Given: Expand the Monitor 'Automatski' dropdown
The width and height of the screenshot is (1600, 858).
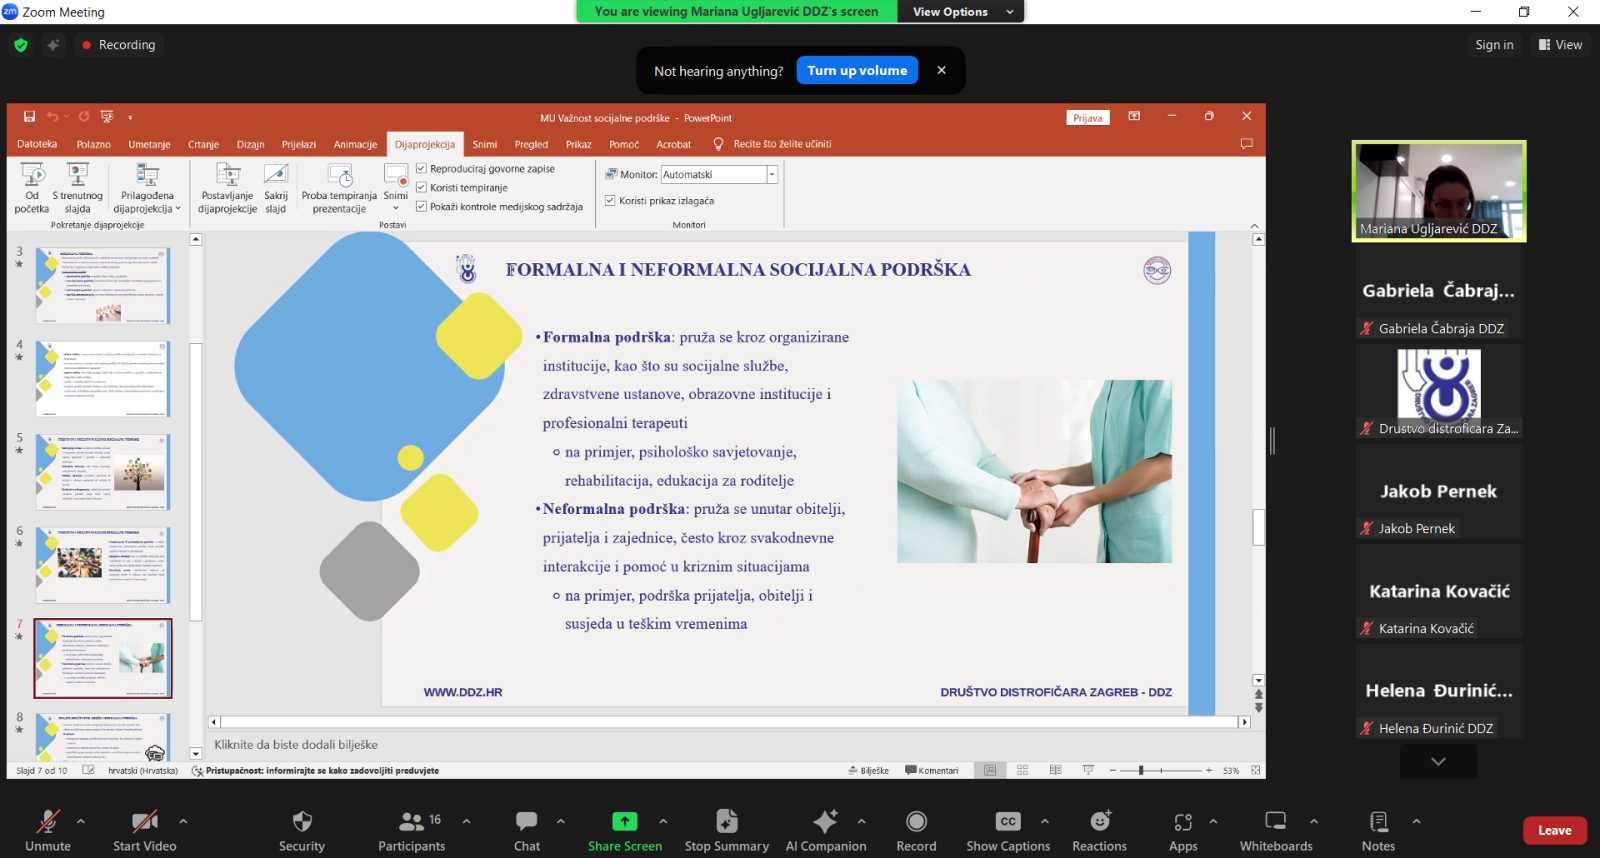Looking at the screenshot, I should (772, 175).
